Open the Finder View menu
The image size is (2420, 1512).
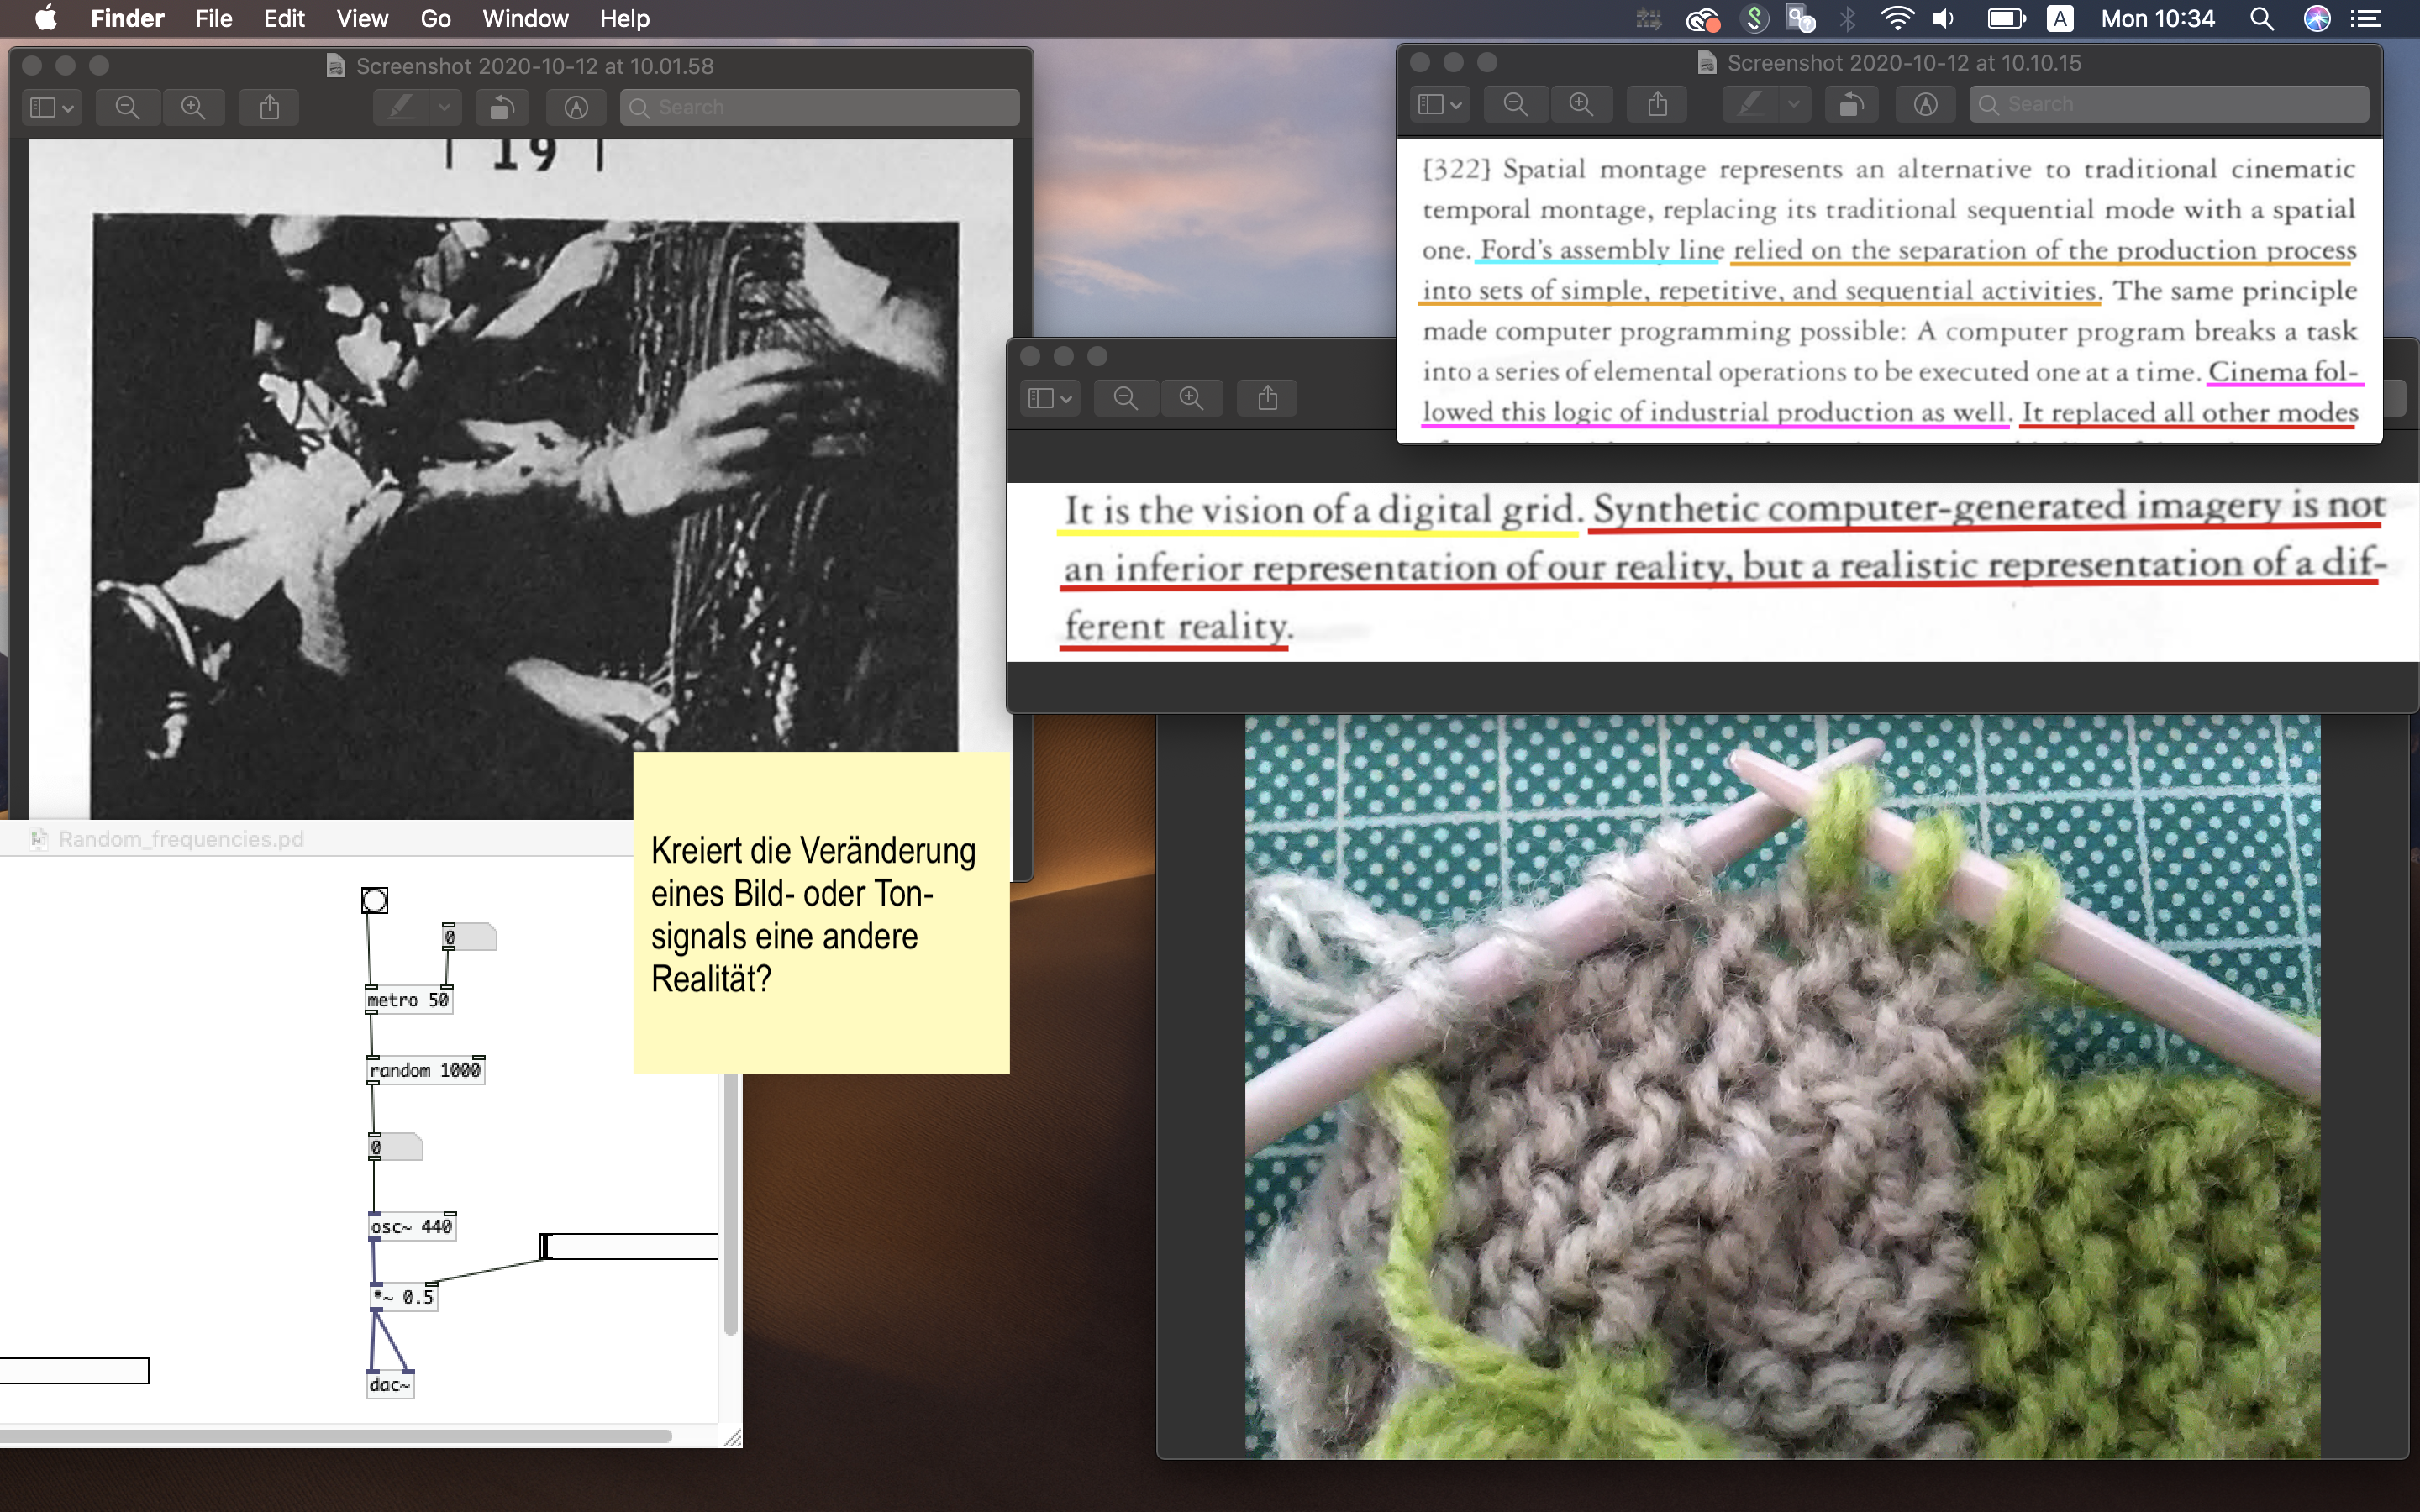pyautogui.click(x=361, y=18)
